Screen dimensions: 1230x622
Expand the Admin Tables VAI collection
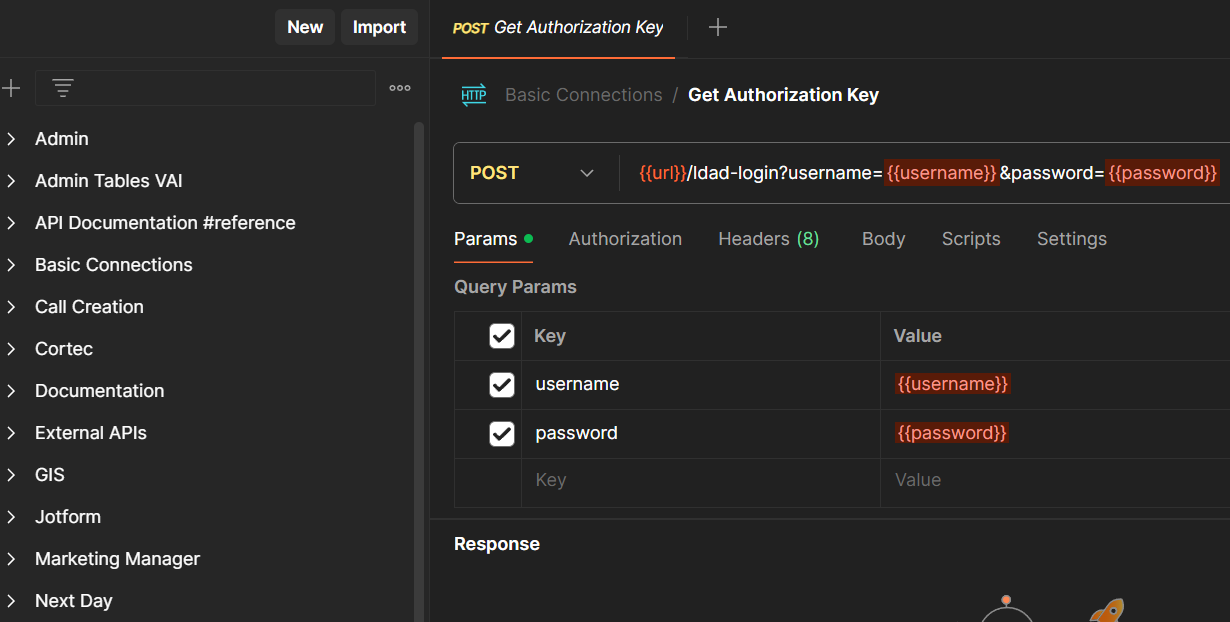coord(11,181)
